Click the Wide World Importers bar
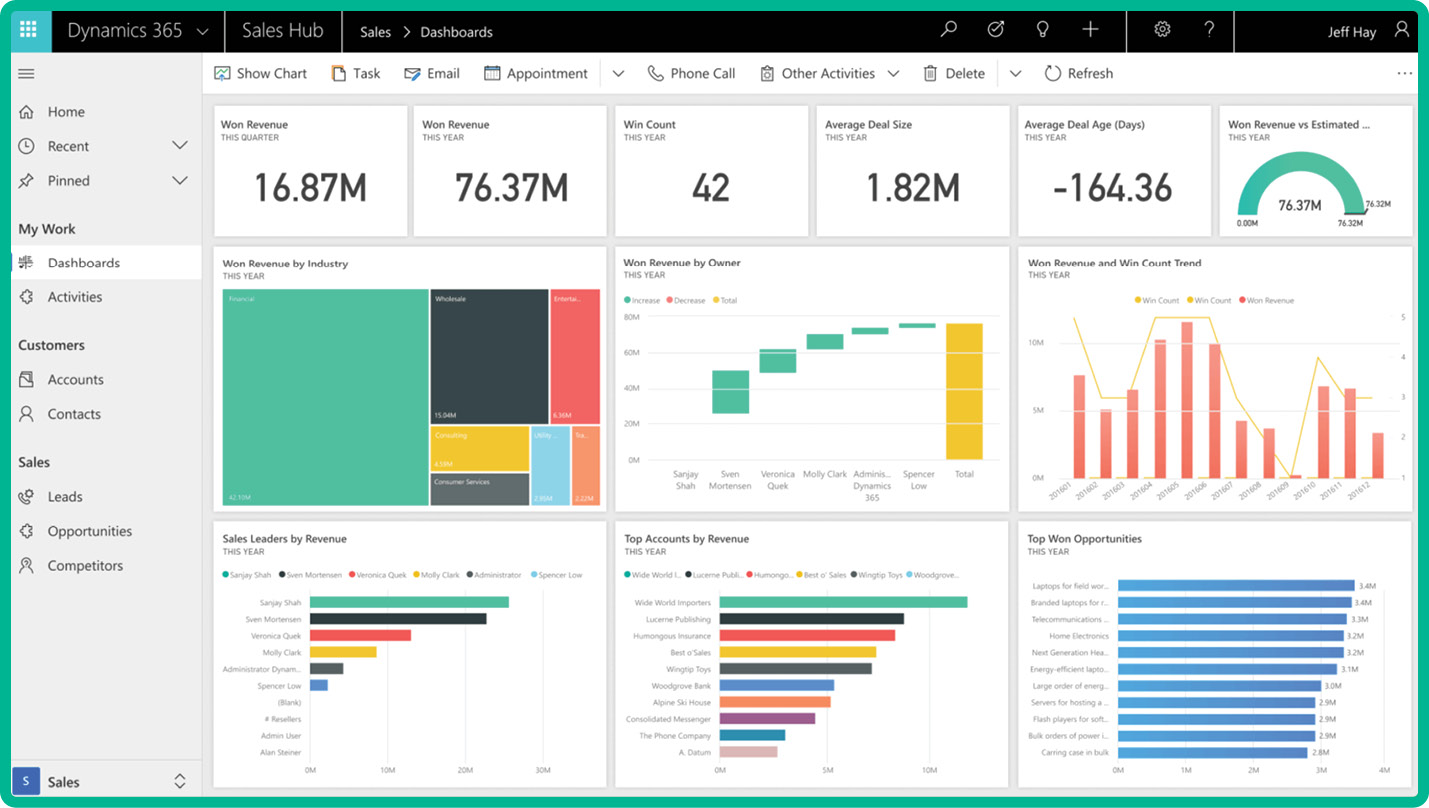 click(x=843, y=602)
